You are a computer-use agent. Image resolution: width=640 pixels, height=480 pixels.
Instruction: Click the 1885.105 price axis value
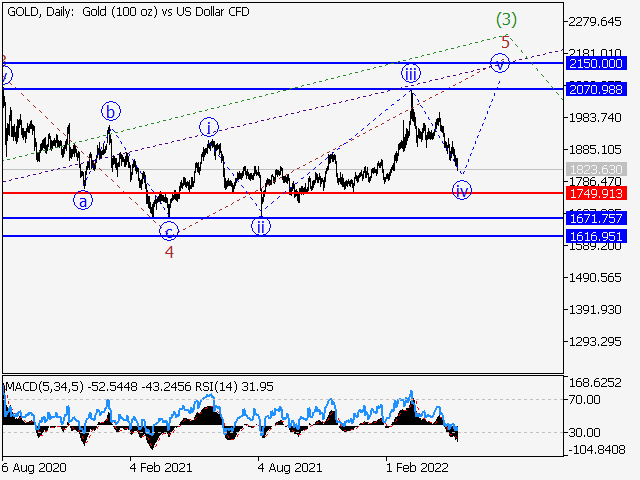[595, 150]
